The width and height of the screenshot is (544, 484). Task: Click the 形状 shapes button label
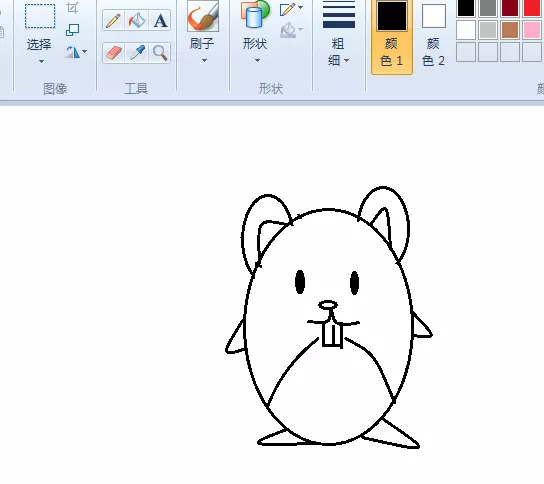pos(255,43)
